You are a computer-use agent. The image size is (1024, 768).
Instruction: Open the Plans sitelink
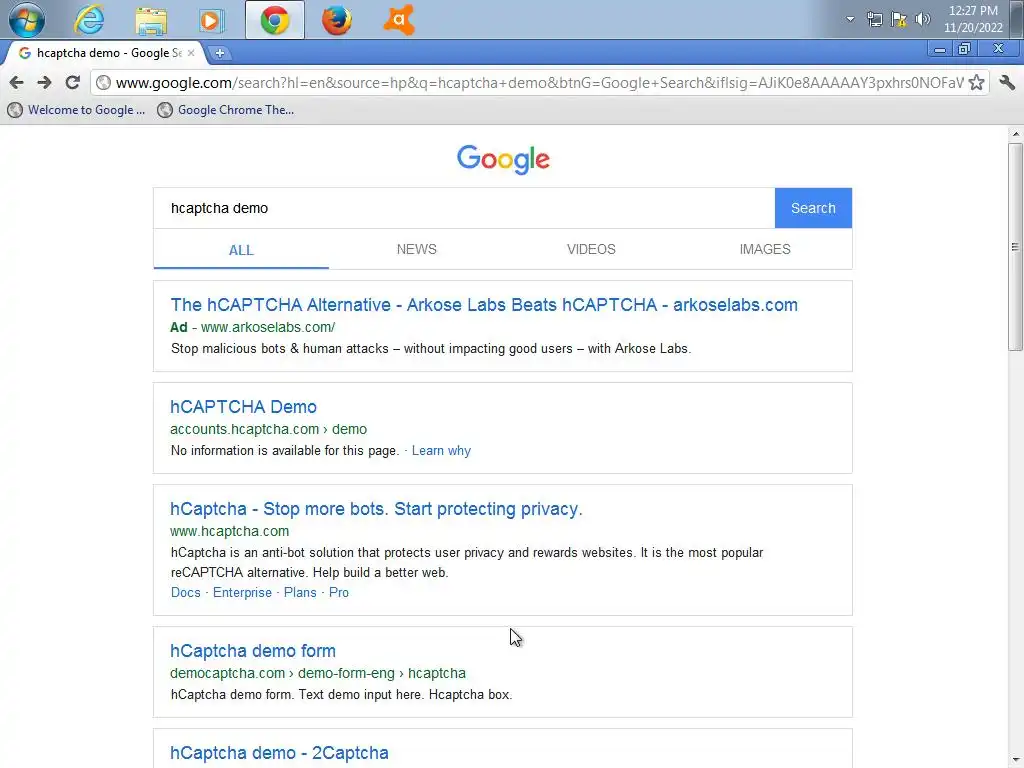pyautogui.click(x=300, y=592)
